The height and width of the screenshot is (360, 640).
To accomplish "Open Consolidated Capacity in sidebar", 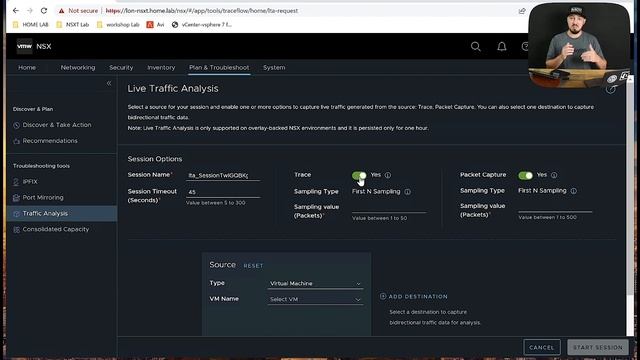I will coord(56,229).
